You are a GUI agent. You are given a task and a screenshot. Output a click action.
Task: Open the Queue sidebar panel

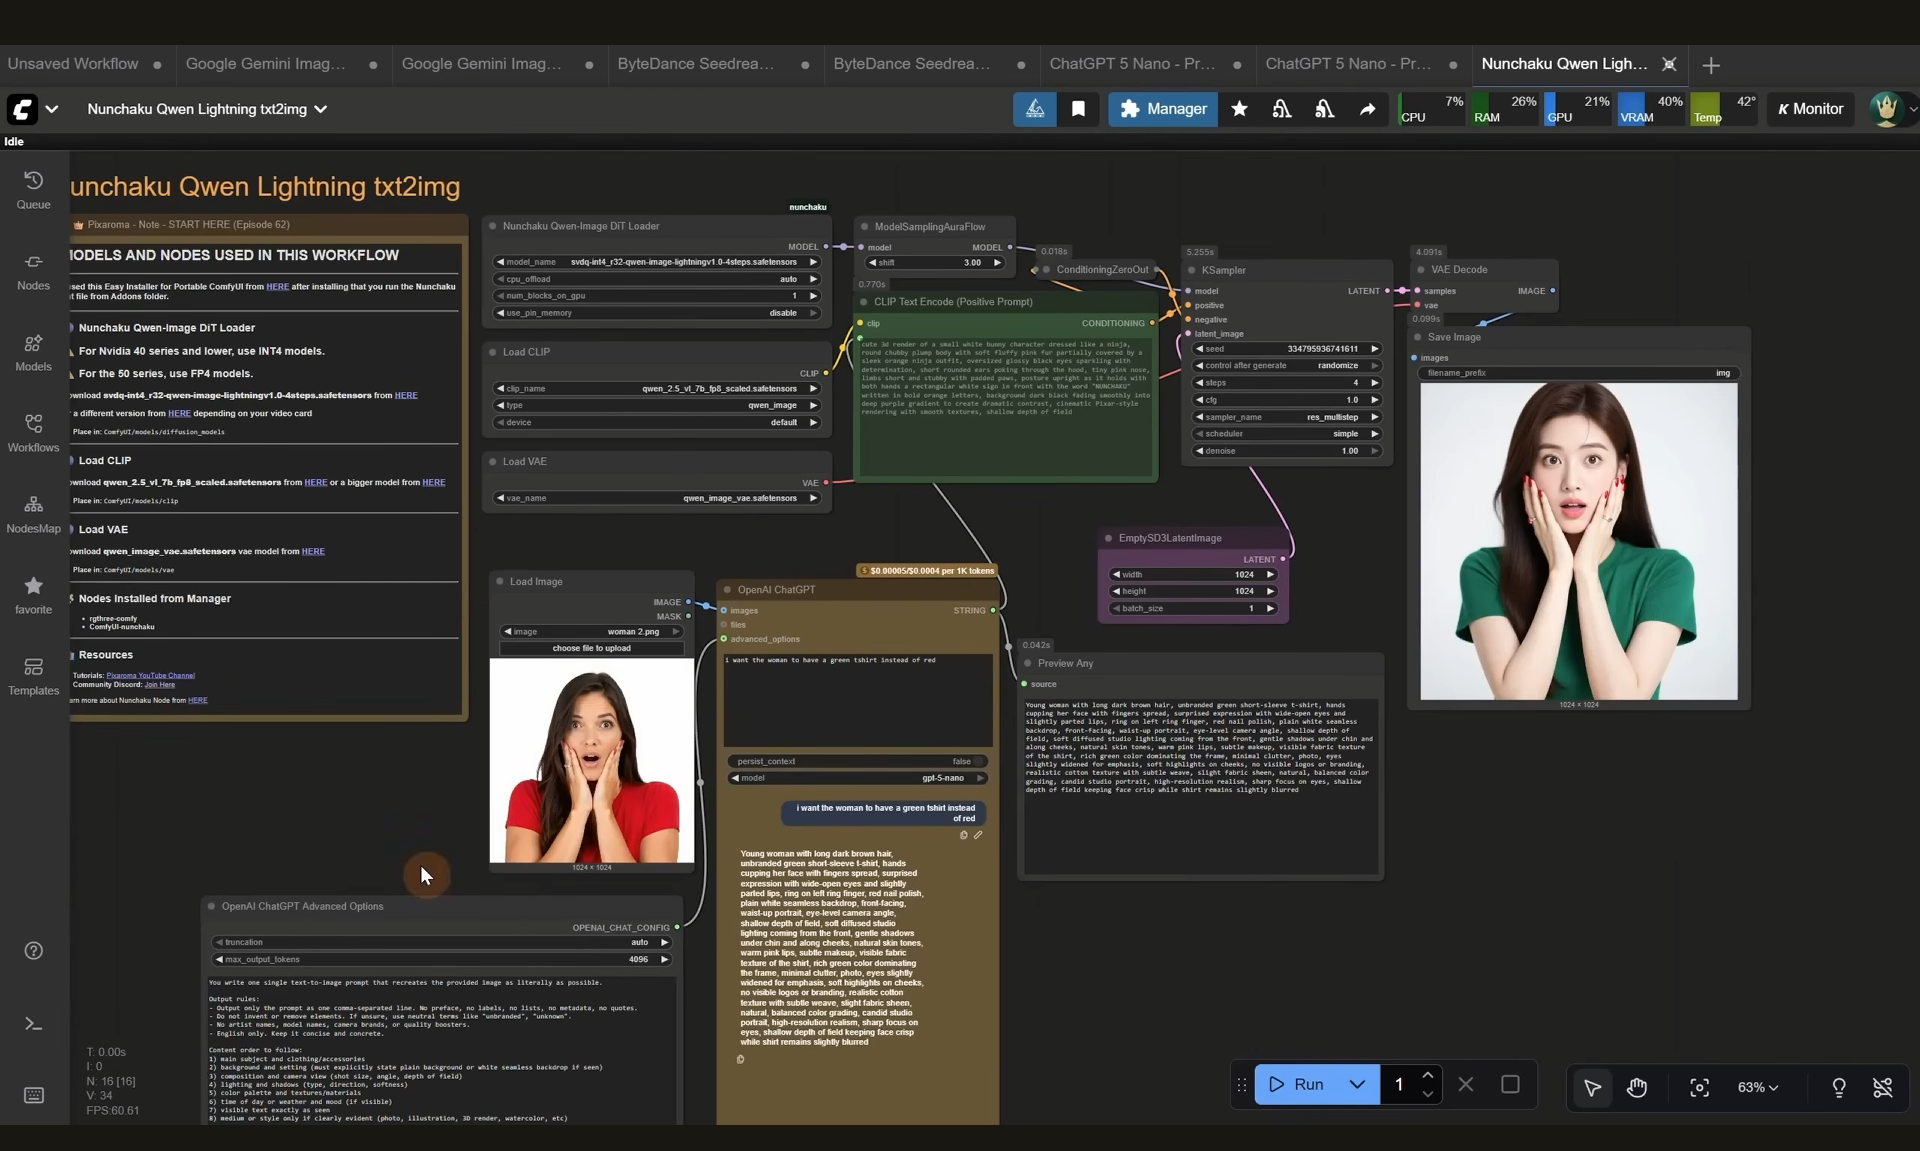coord(33,188)
